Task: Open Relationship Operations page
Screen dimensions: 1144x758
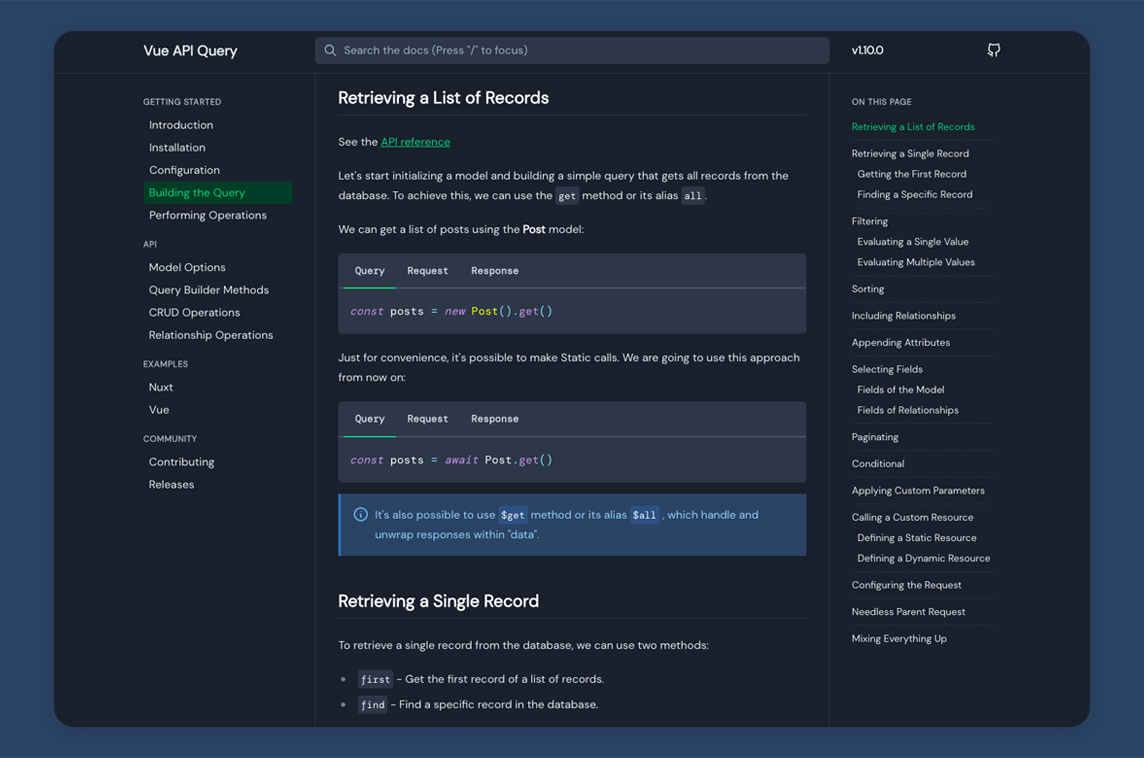Action: coord(211,335)
